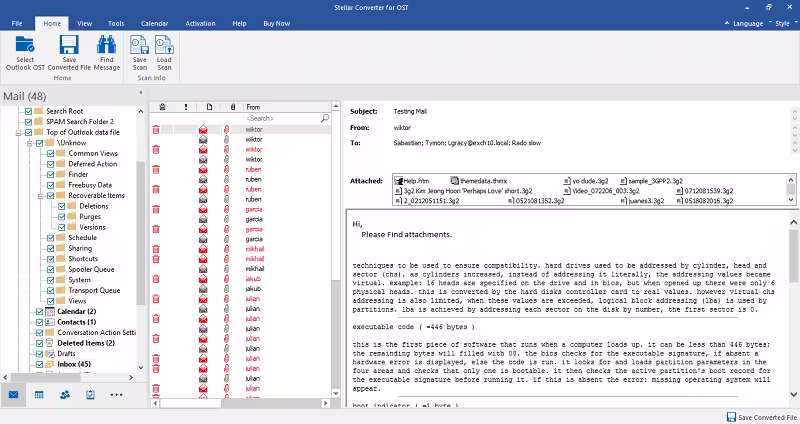Screen dimensions: 800x424
Task: Toggle Spooler Queue checkbox
Action: (x=51, y=269)
